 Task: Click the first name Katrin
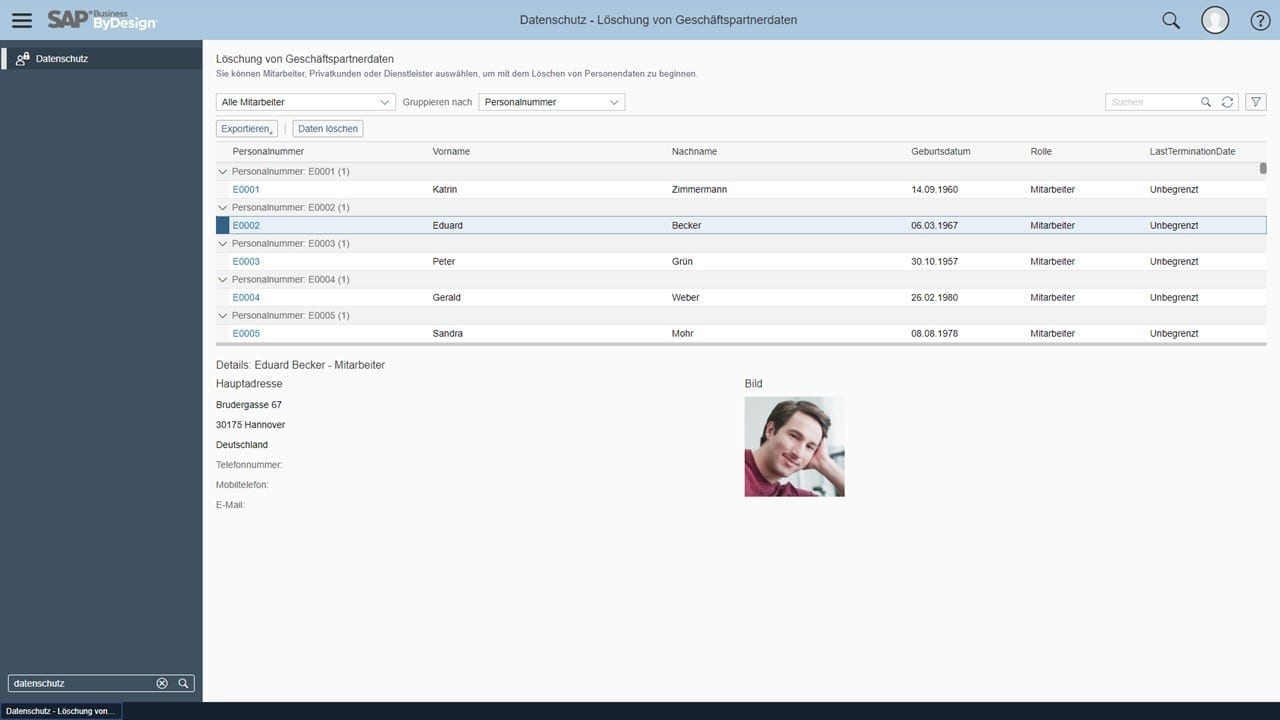point(445,190)
